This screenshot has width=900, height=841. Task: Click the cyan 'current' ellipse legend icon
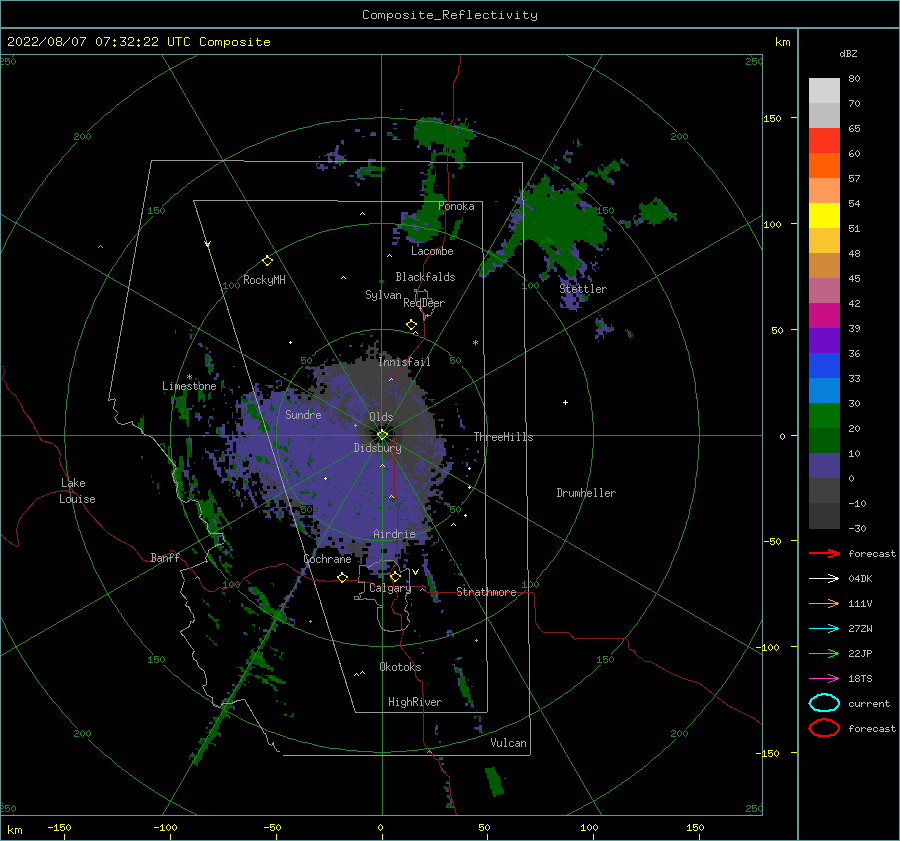click(x=824, y=703)
